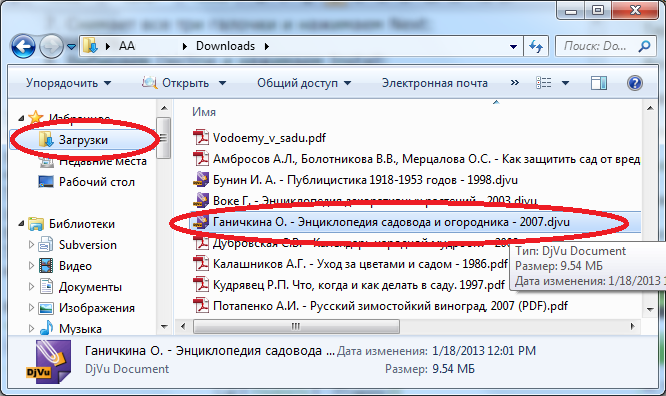The width and height of the screenshot is (666, 396).
Task: Select Потапенко А.И. Русский зимостойкий виноград PDF
Action: pos(390,306)
